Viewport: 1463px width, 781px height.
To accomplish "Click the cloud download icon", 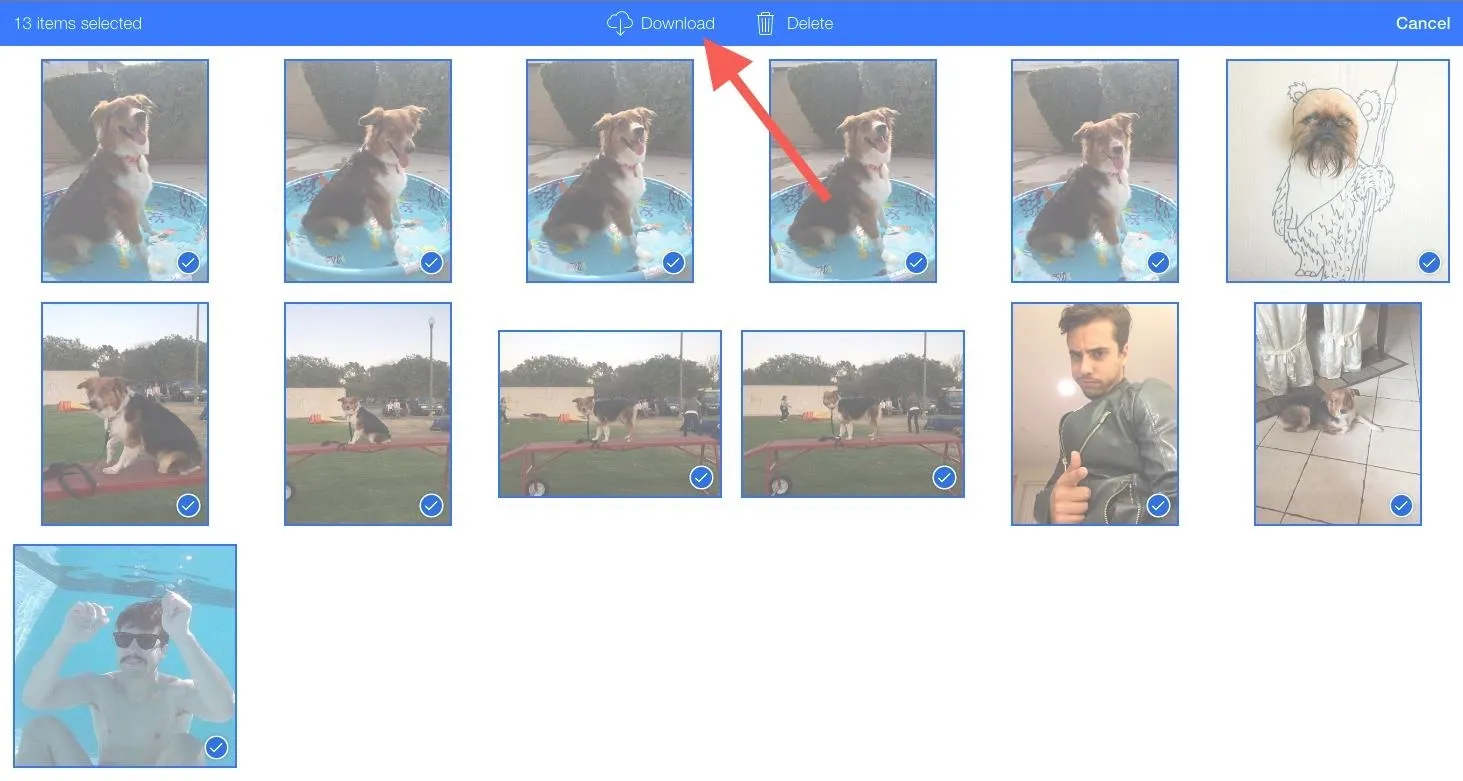I will (x=620, y=23).
